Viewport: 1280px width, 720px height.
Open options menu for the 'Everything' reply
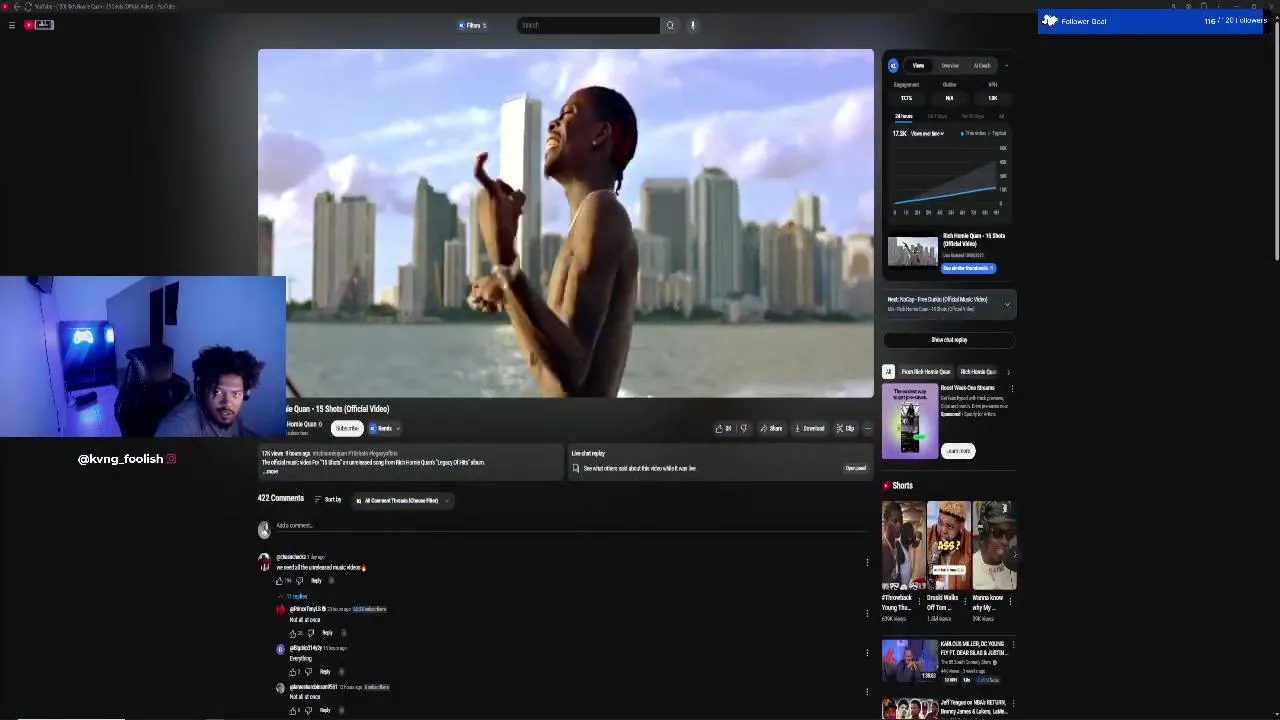(867, 653)
